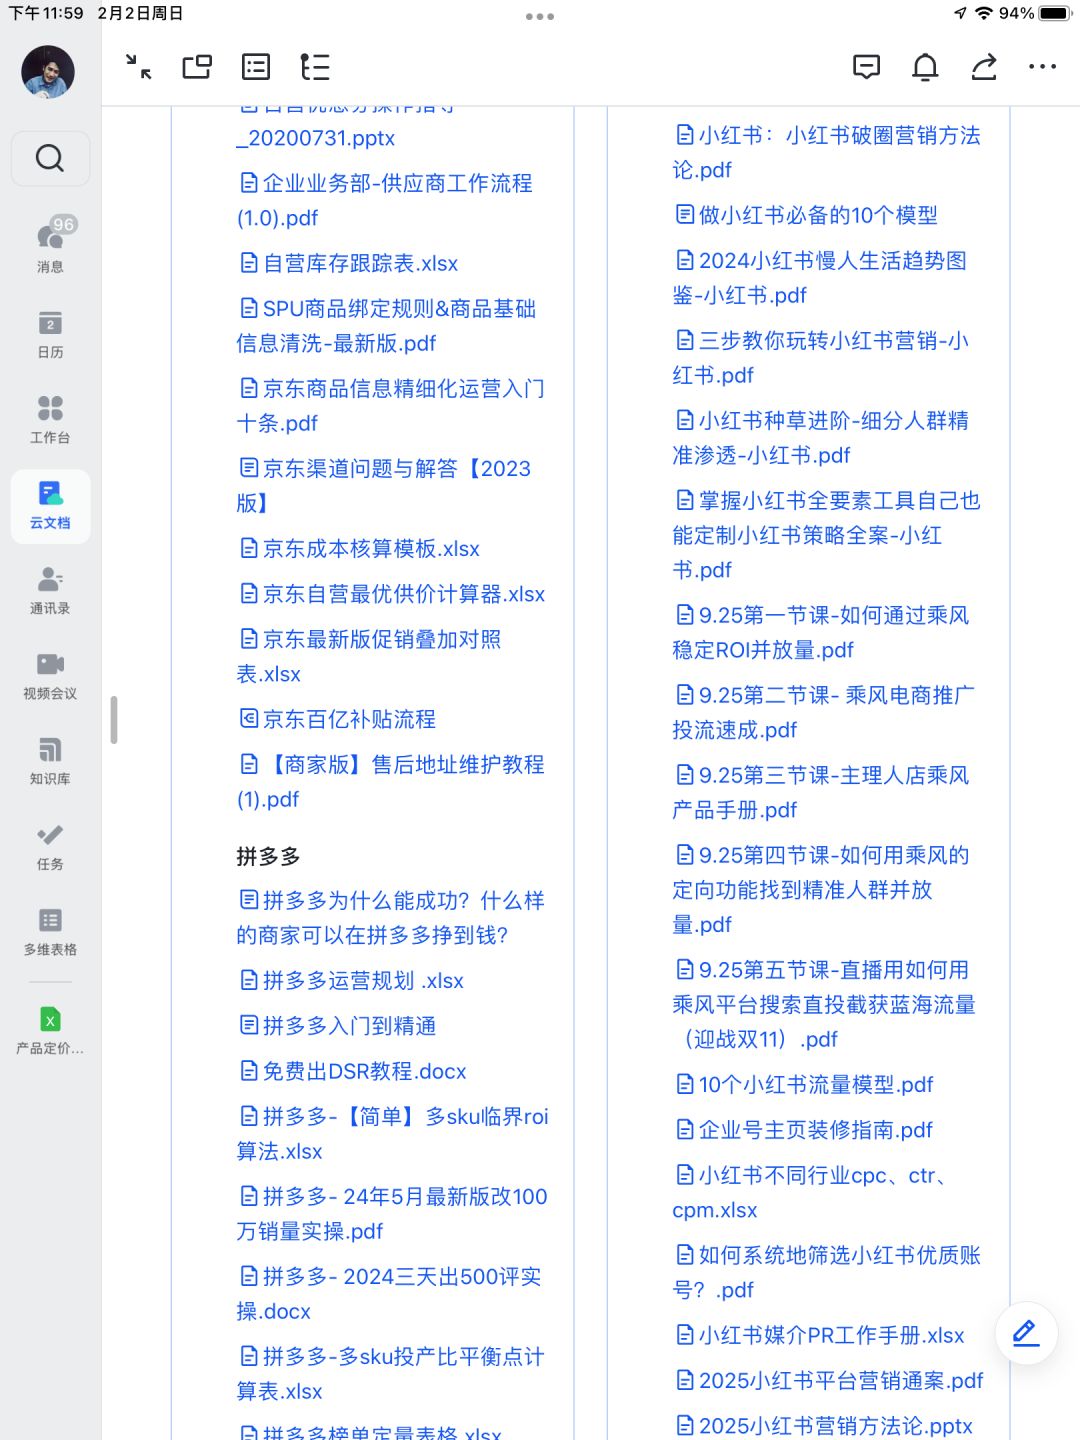Share the document via arrow icon

984,67
